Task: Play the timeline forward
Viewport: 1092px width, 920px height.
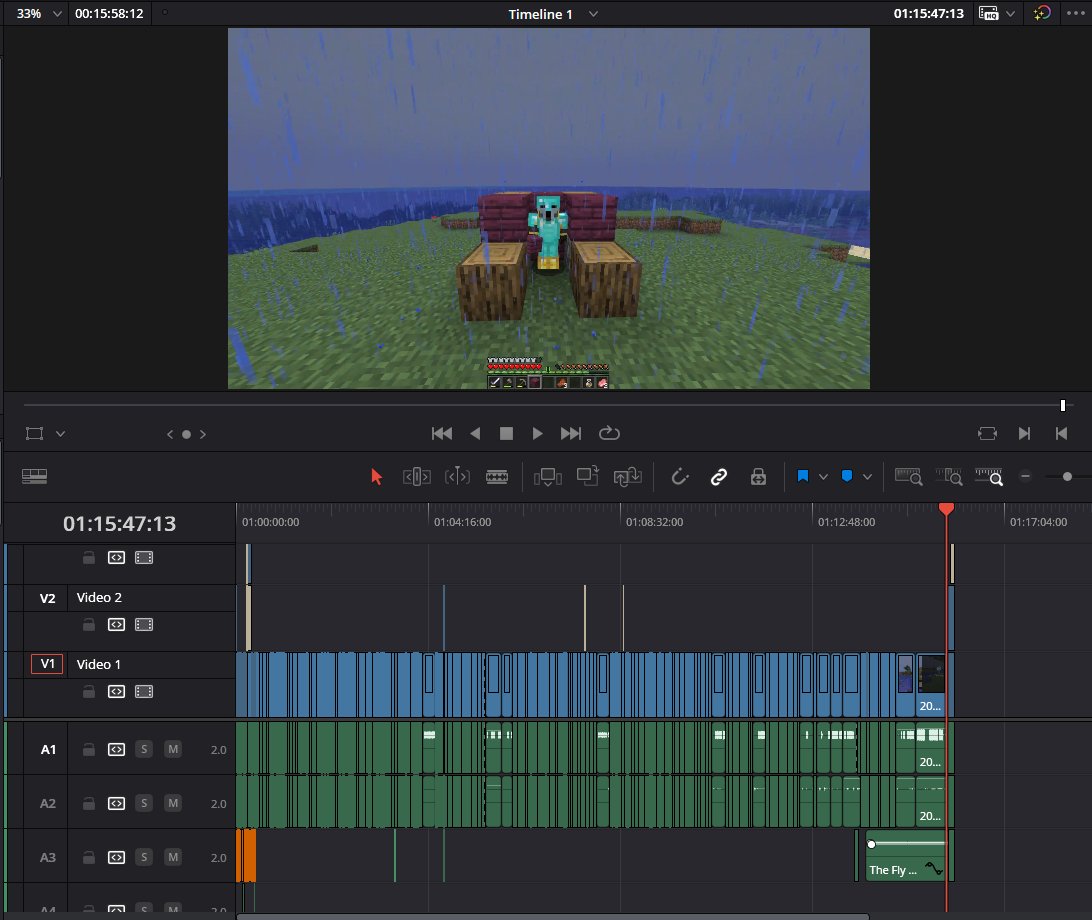Action: (x=537, y=433)
